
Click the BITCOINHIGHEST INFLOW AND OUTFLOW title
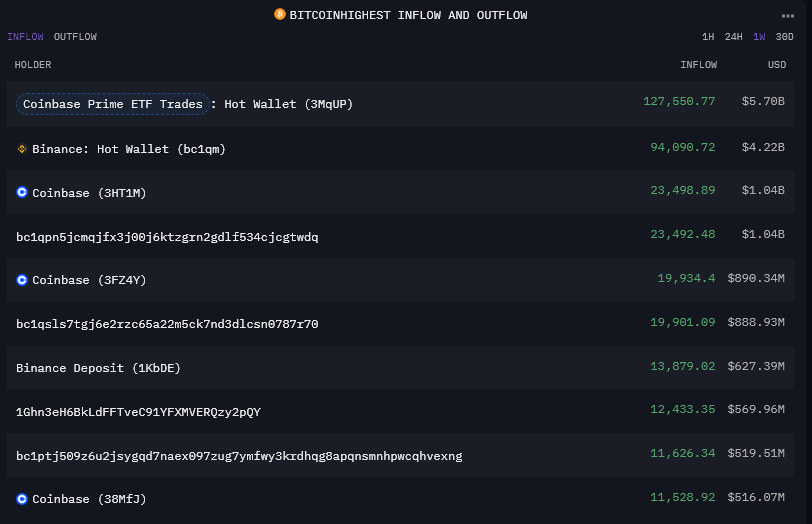tap(408, 16)
